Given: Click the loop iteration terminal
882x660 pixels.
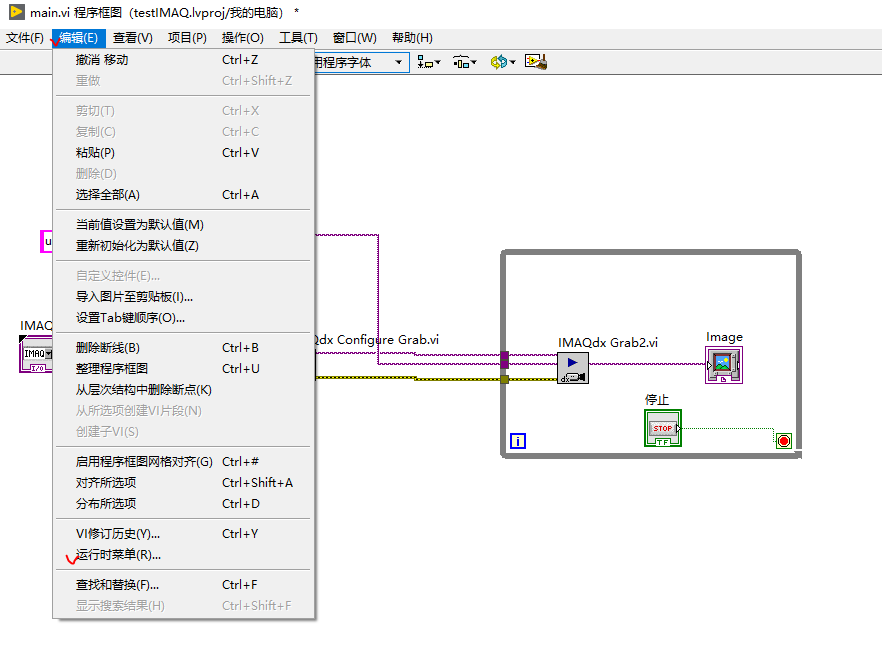Looking at the screenshot, I should pyautogui.click(x=517, y=440).
